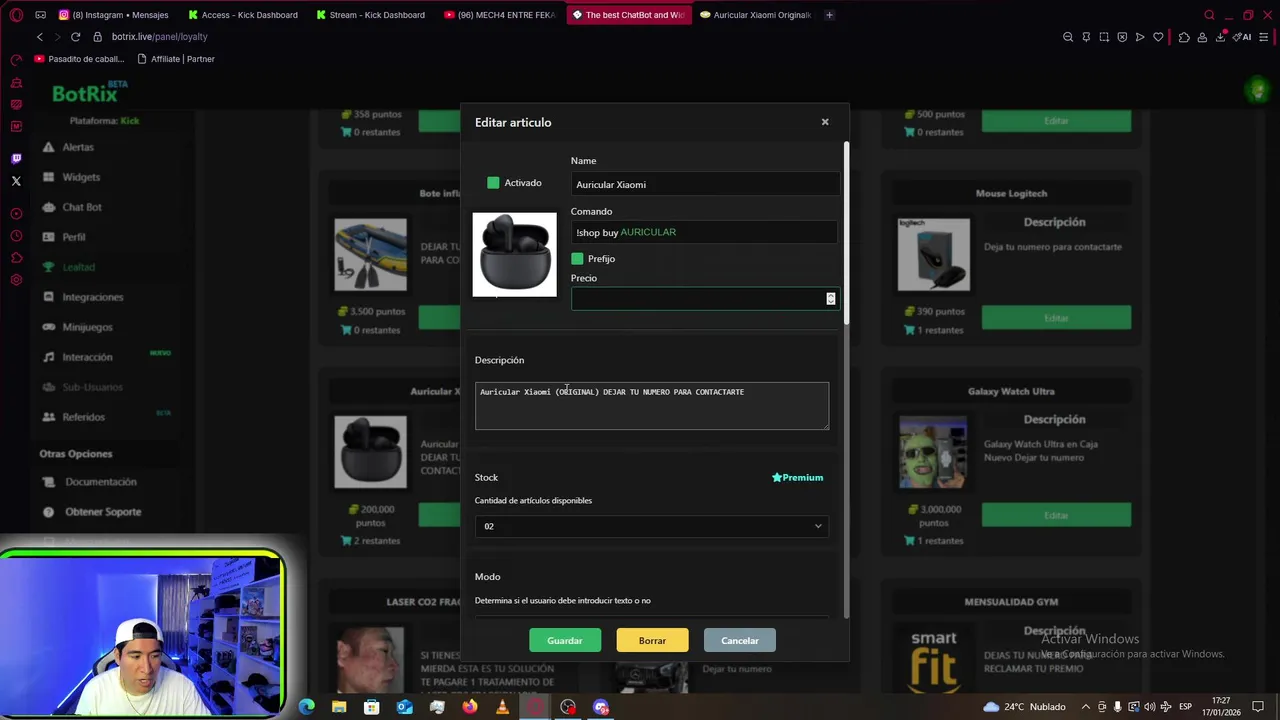Go back to previous page

(39, 37)
